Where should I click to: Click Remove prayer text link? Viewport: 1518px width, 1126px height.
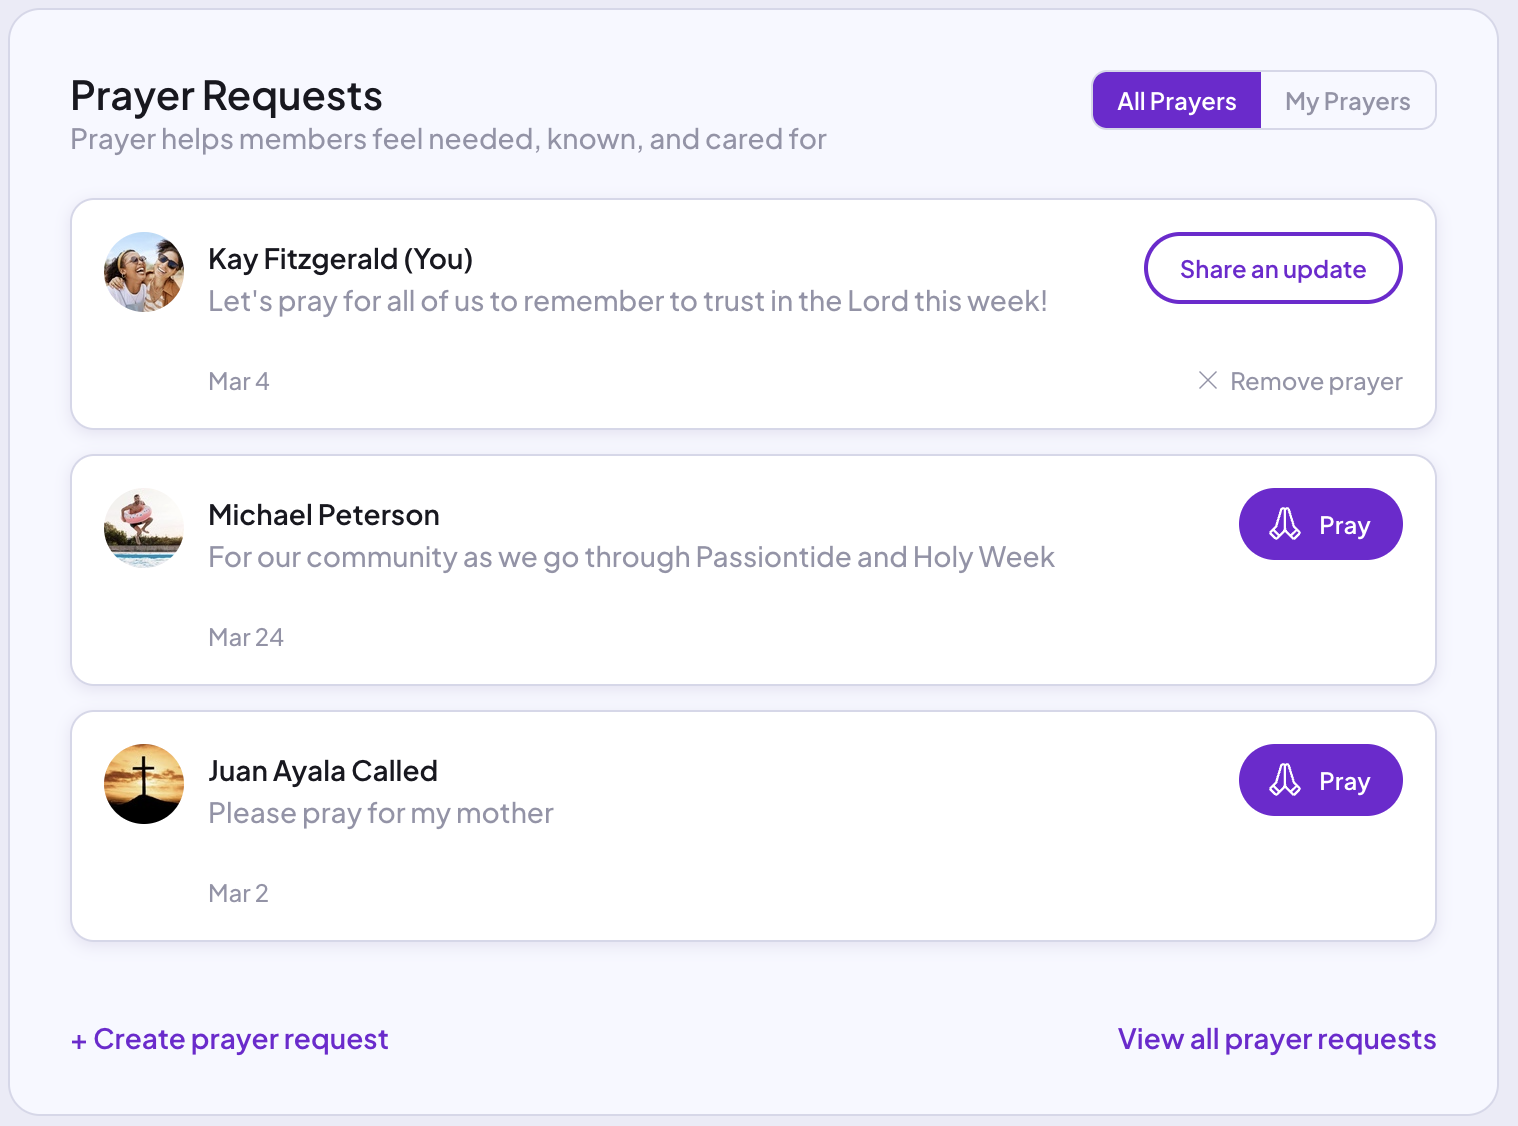coord(1316,382)
